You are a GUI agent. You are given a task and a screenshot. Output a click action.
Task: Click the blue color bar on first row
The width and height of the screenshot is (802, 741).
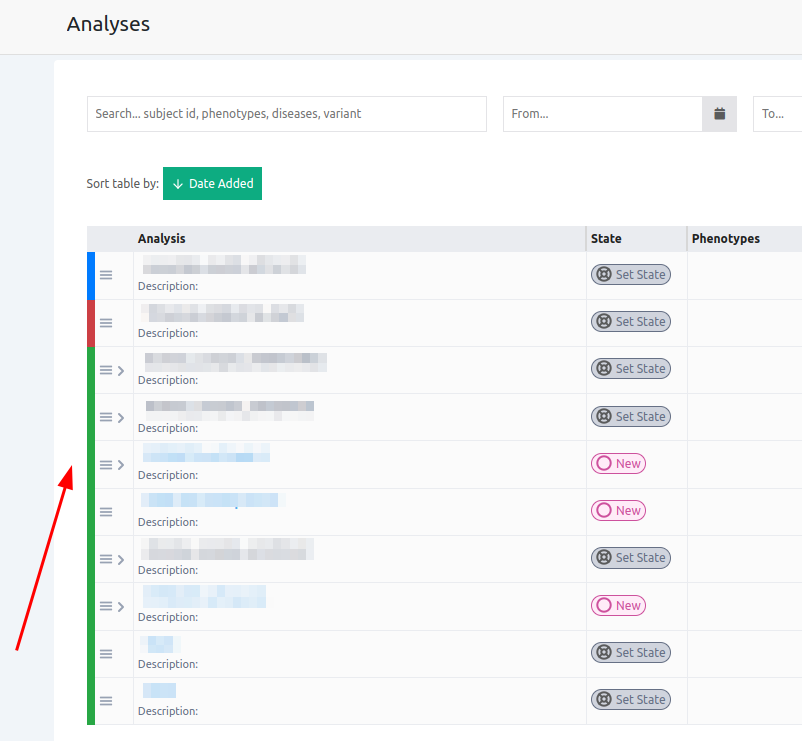pos(91,275)
